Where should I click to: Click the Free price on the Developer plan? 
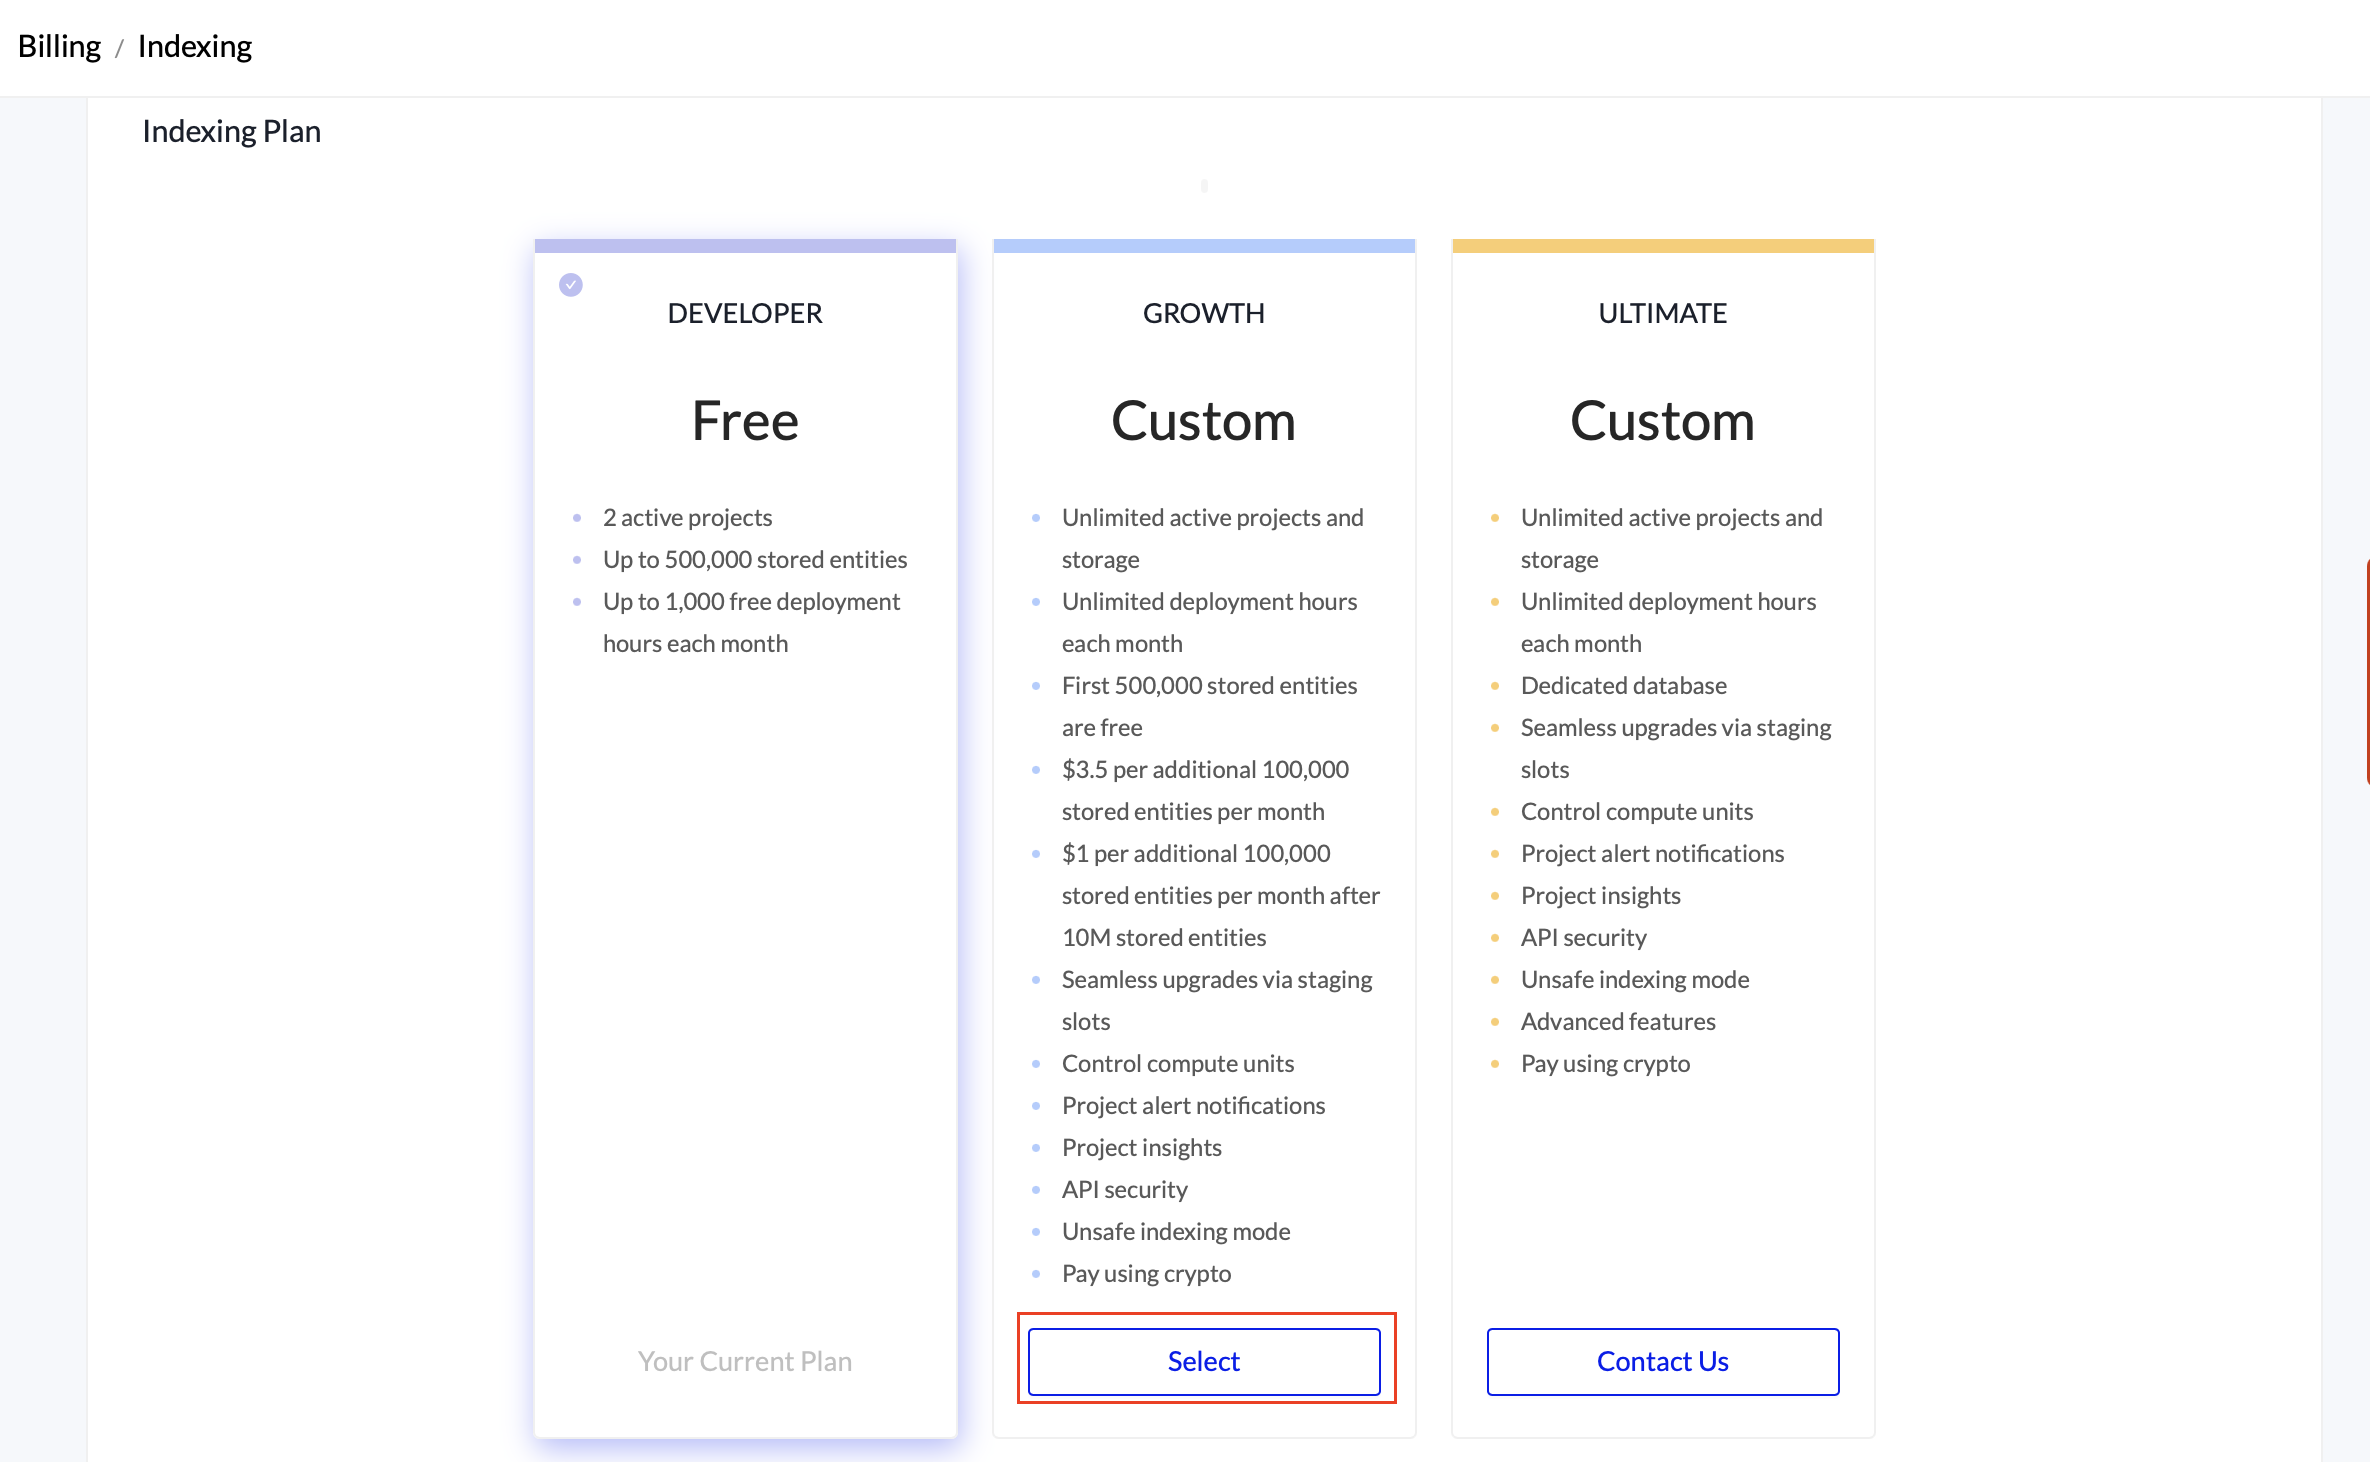[745, 421]
